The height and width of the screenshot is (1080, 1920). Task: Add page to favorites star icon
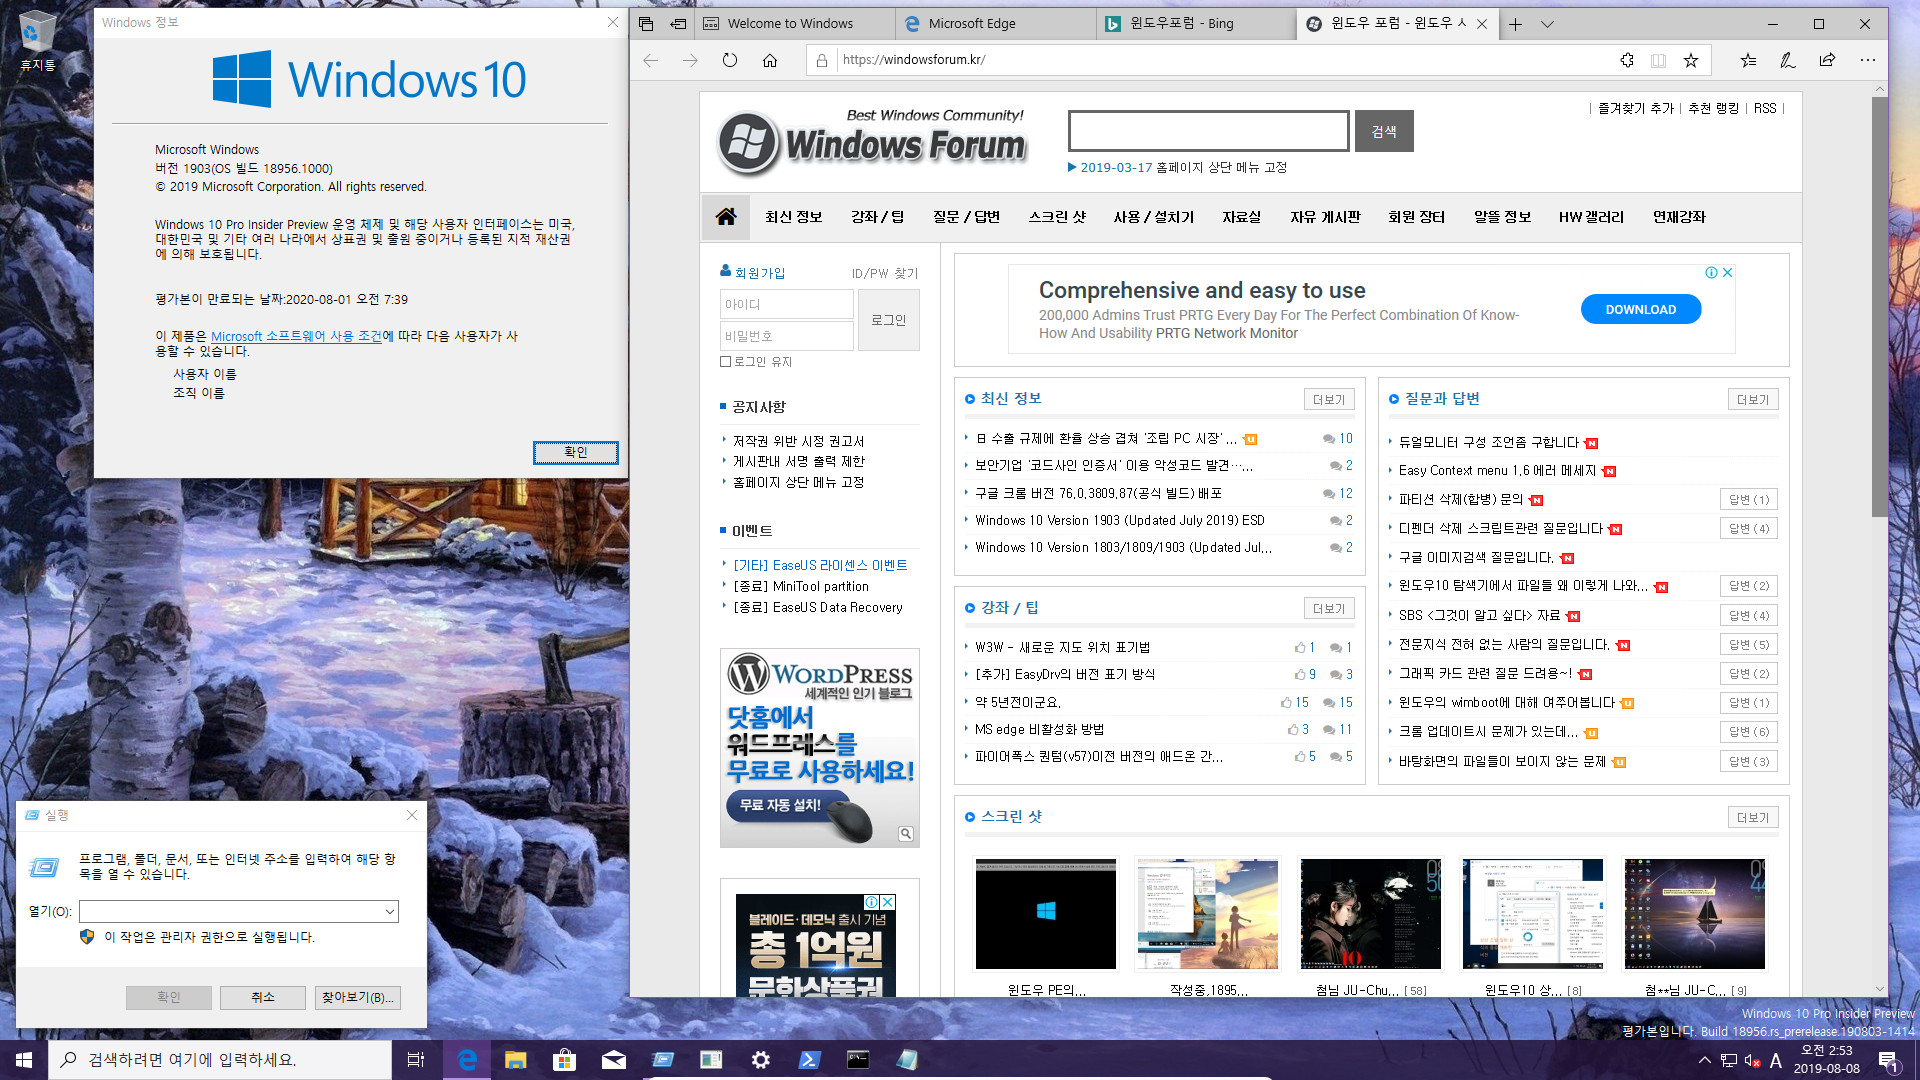pyautogui.click(x=1690, y=60)
